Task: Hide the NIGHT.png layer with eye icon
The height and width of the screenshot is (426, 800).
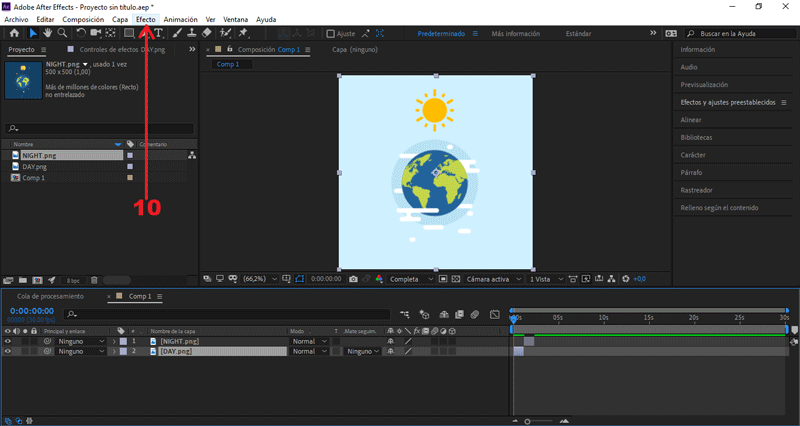Action: pos(8,341)
